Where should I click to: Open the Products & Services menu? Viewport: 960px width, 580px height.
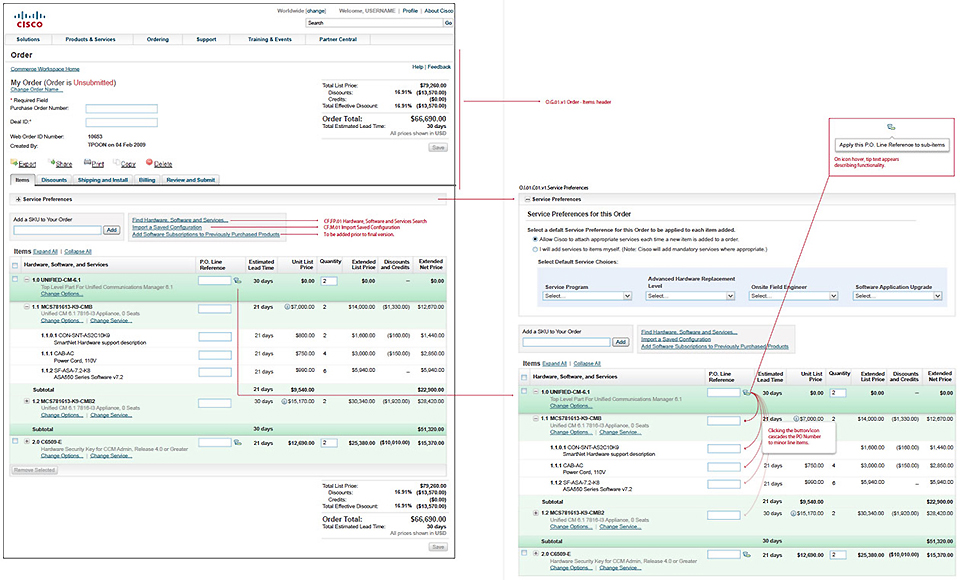click(90, 39)
